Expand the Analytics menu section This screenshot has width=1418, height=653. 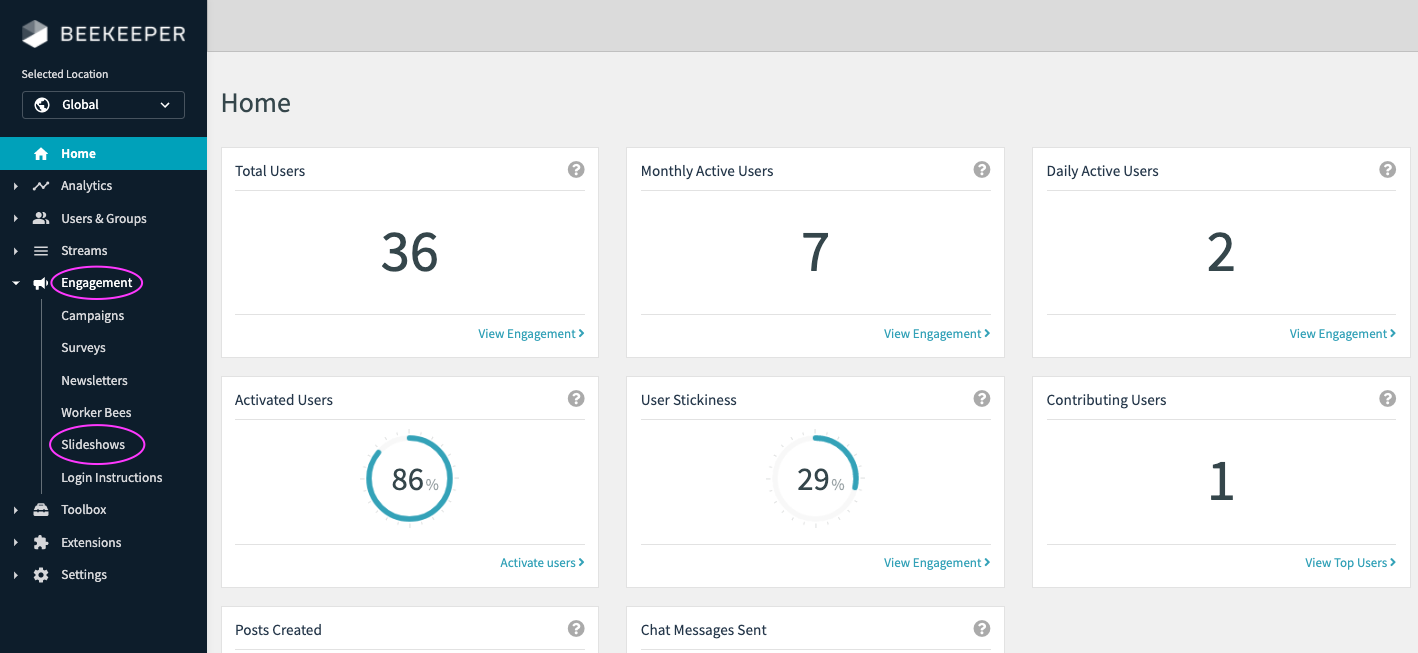16,186
